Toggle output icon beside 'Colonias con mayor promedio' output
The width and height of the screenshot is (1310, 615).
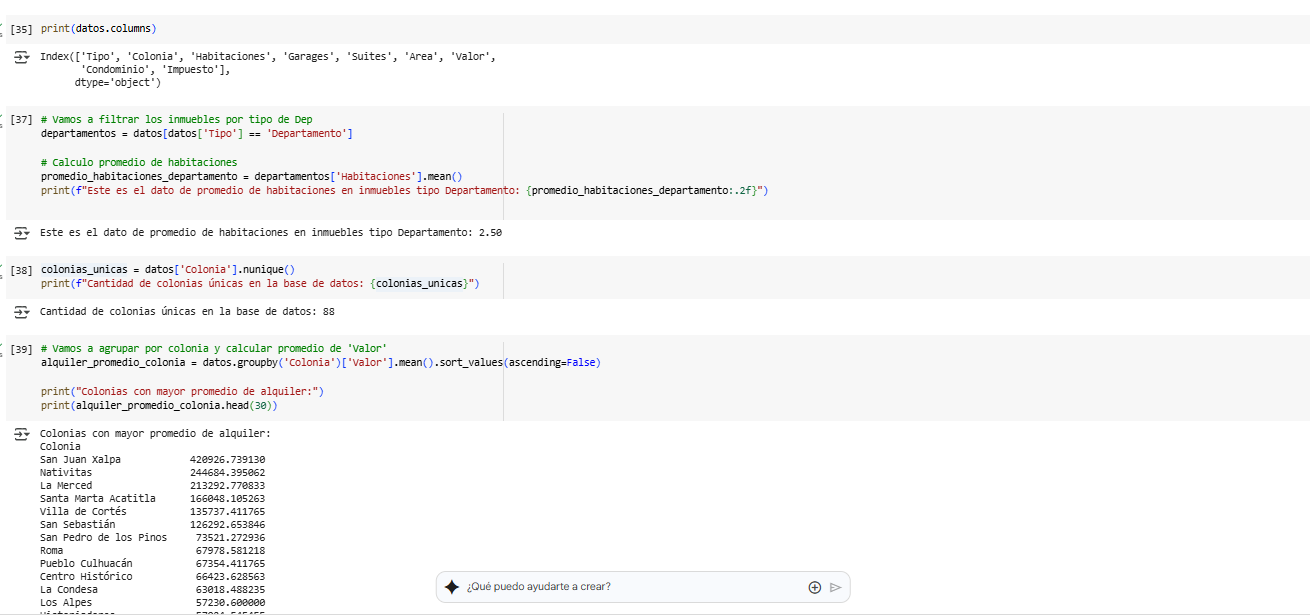pyautogui.click(x=20, y=435)
